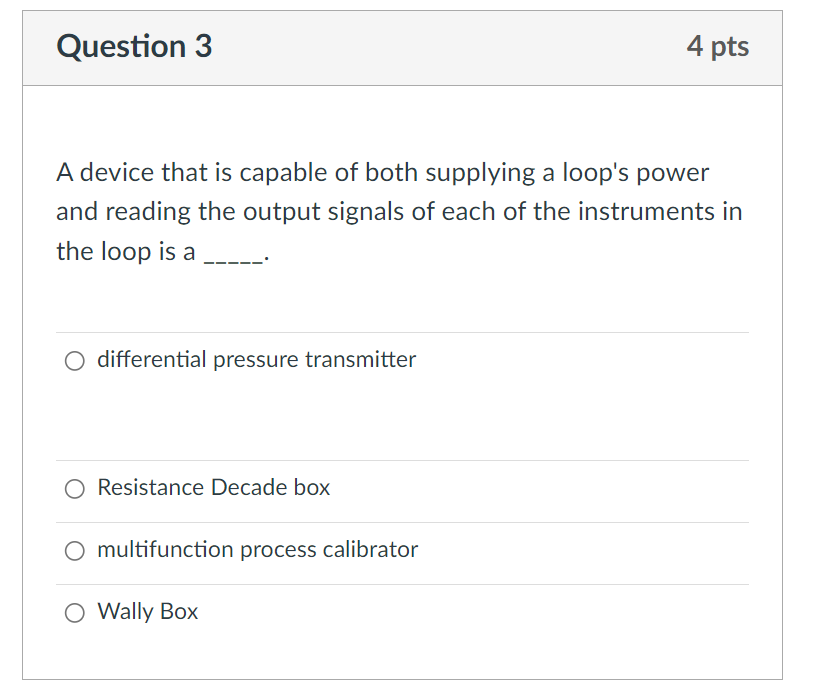This screenshot has height=688, width=835.
Task: Click the question prompt text
Action: click(x=398, y=211)
